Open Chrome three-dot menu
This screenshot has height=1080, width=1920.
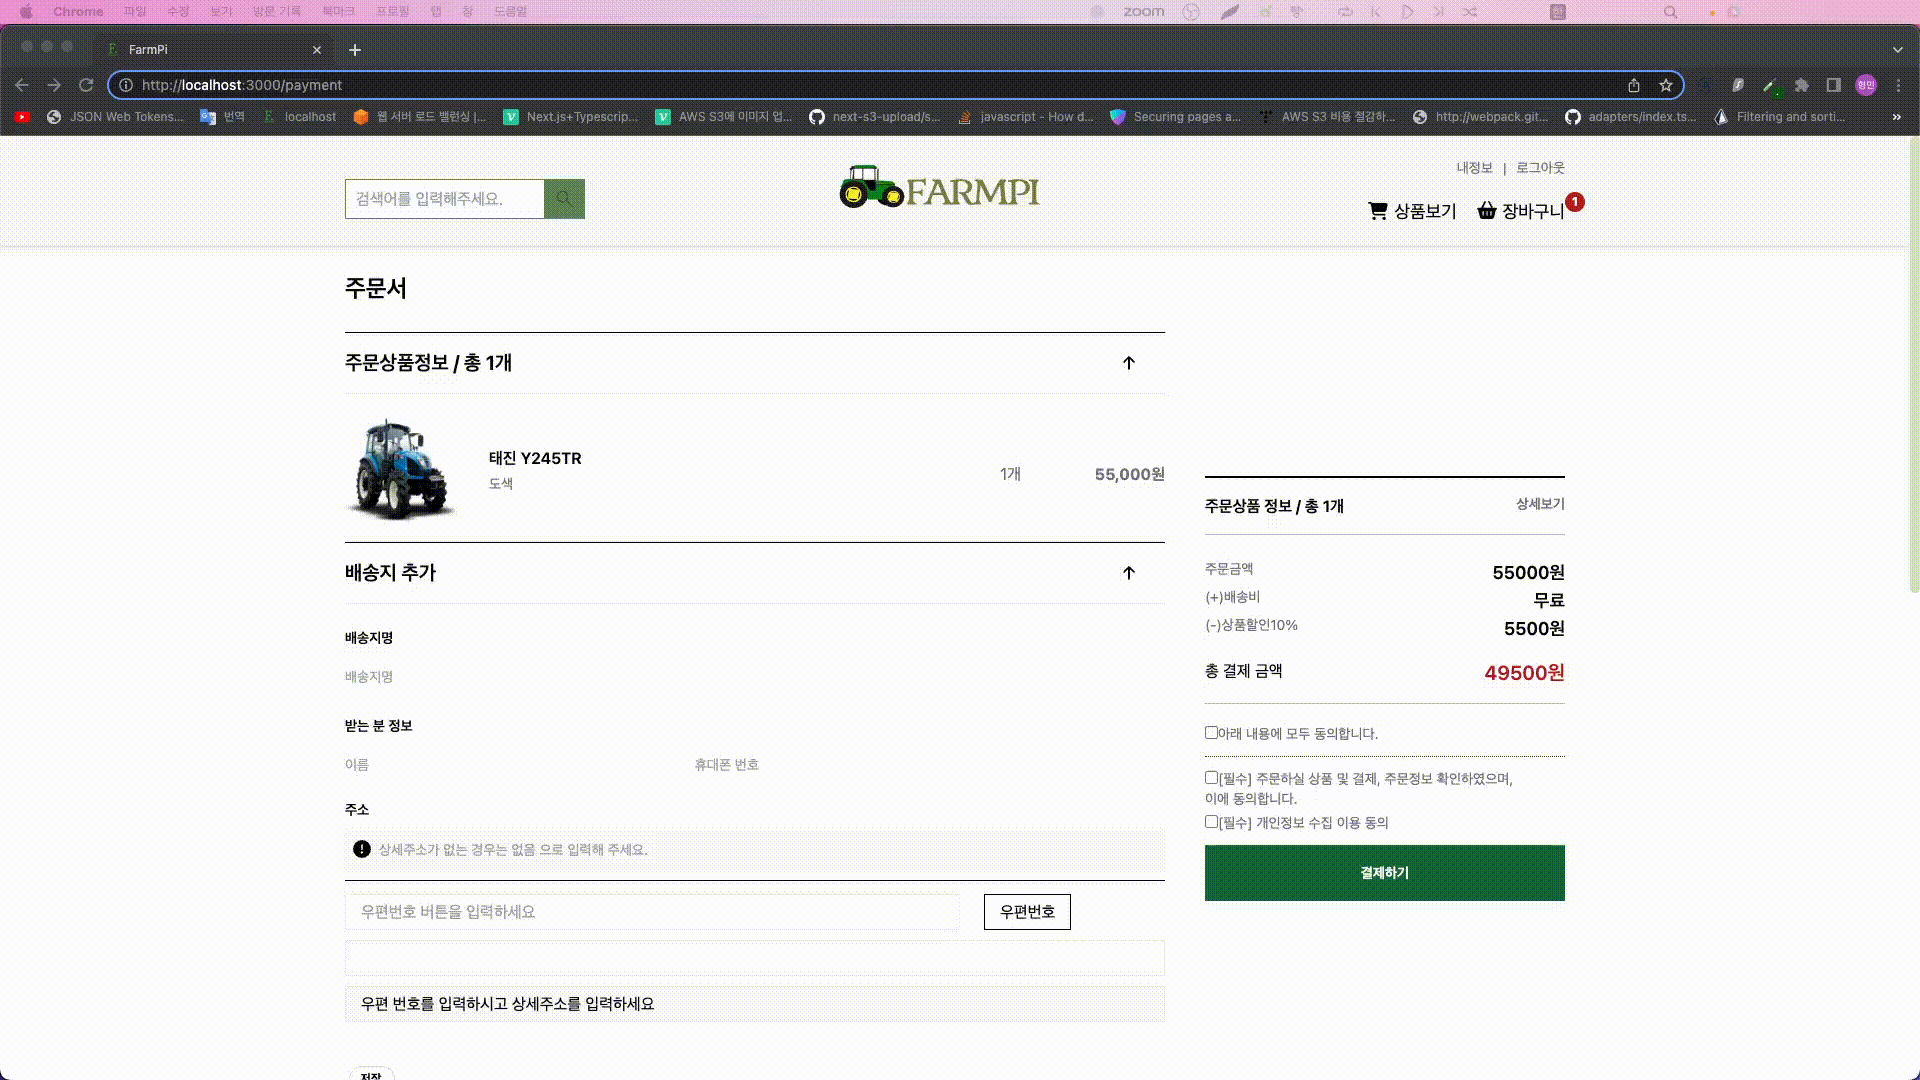click(1899, 85)
